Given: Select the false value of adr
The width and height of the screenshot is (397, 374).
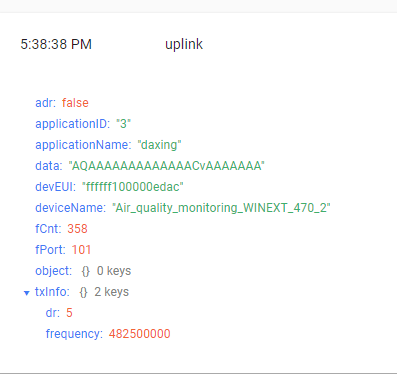Looking at the screenshot, I should coord(75,103).
